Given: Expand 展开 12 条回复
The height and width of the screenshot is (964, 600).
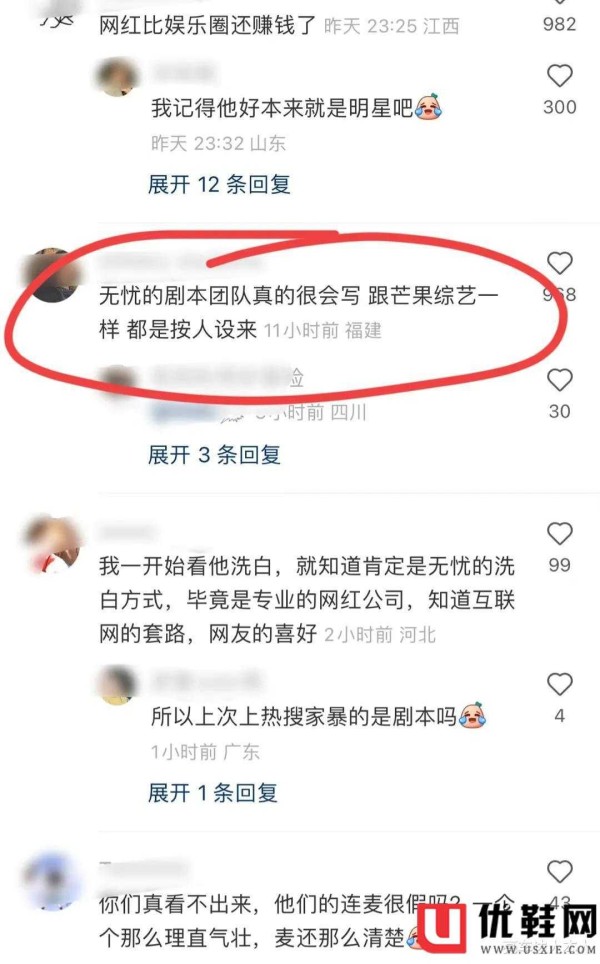Looking at the screenshot, I should click(219, 184).
